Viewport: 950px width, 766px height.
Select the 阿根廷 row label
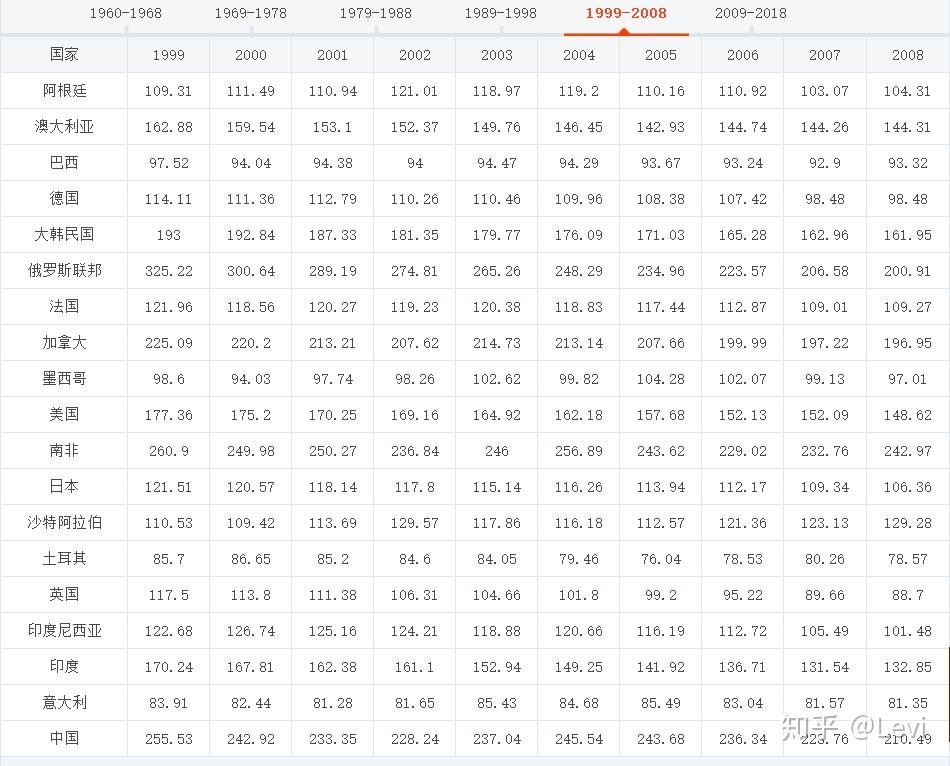coord(64,91)
